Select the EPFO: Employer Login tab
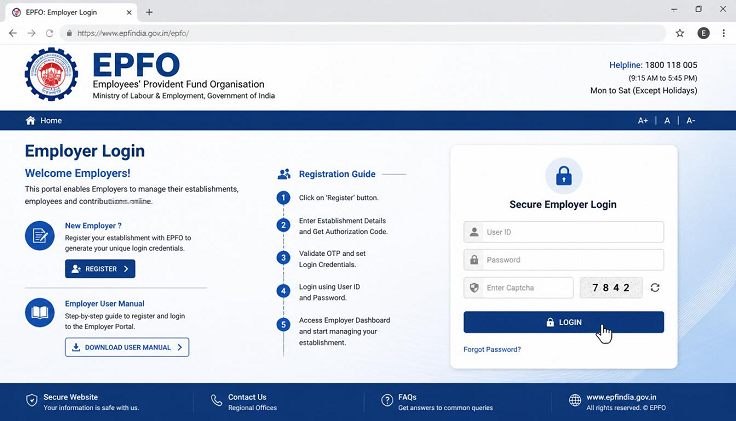Screen dimensions: 736x421 tap(71, 13)
